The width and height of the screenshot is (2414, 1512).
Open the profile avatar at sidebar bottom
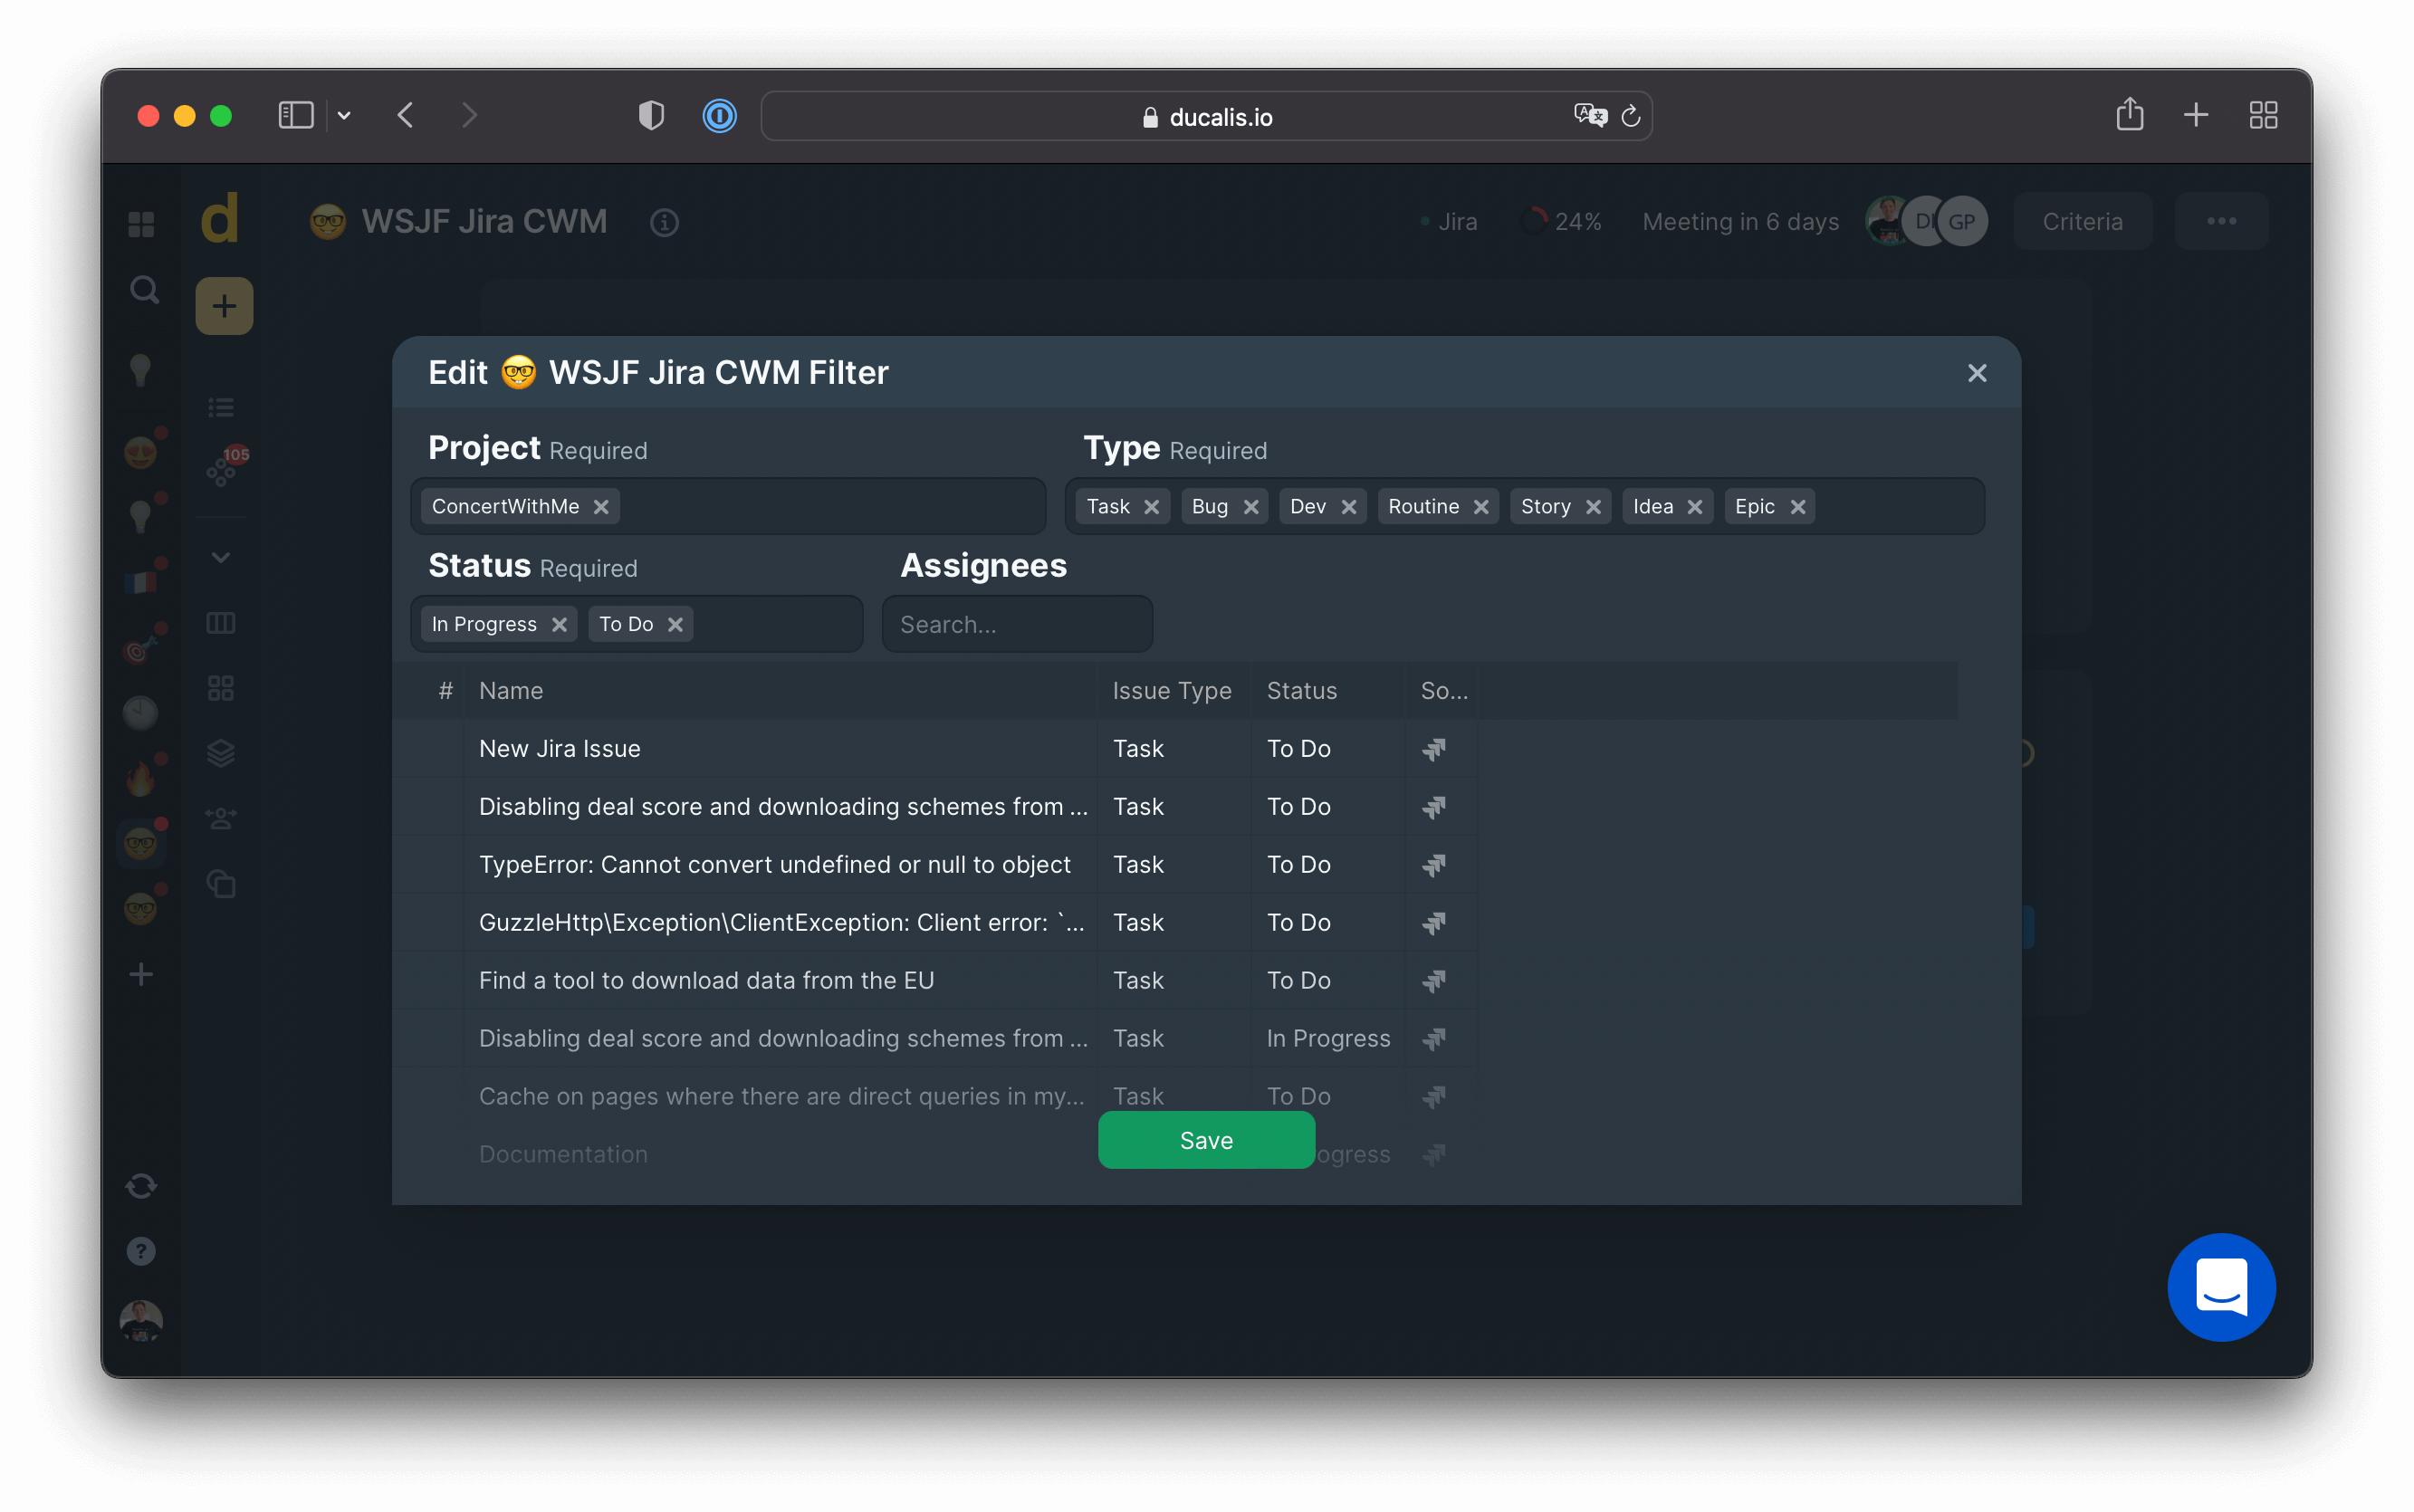(141, 1321)
